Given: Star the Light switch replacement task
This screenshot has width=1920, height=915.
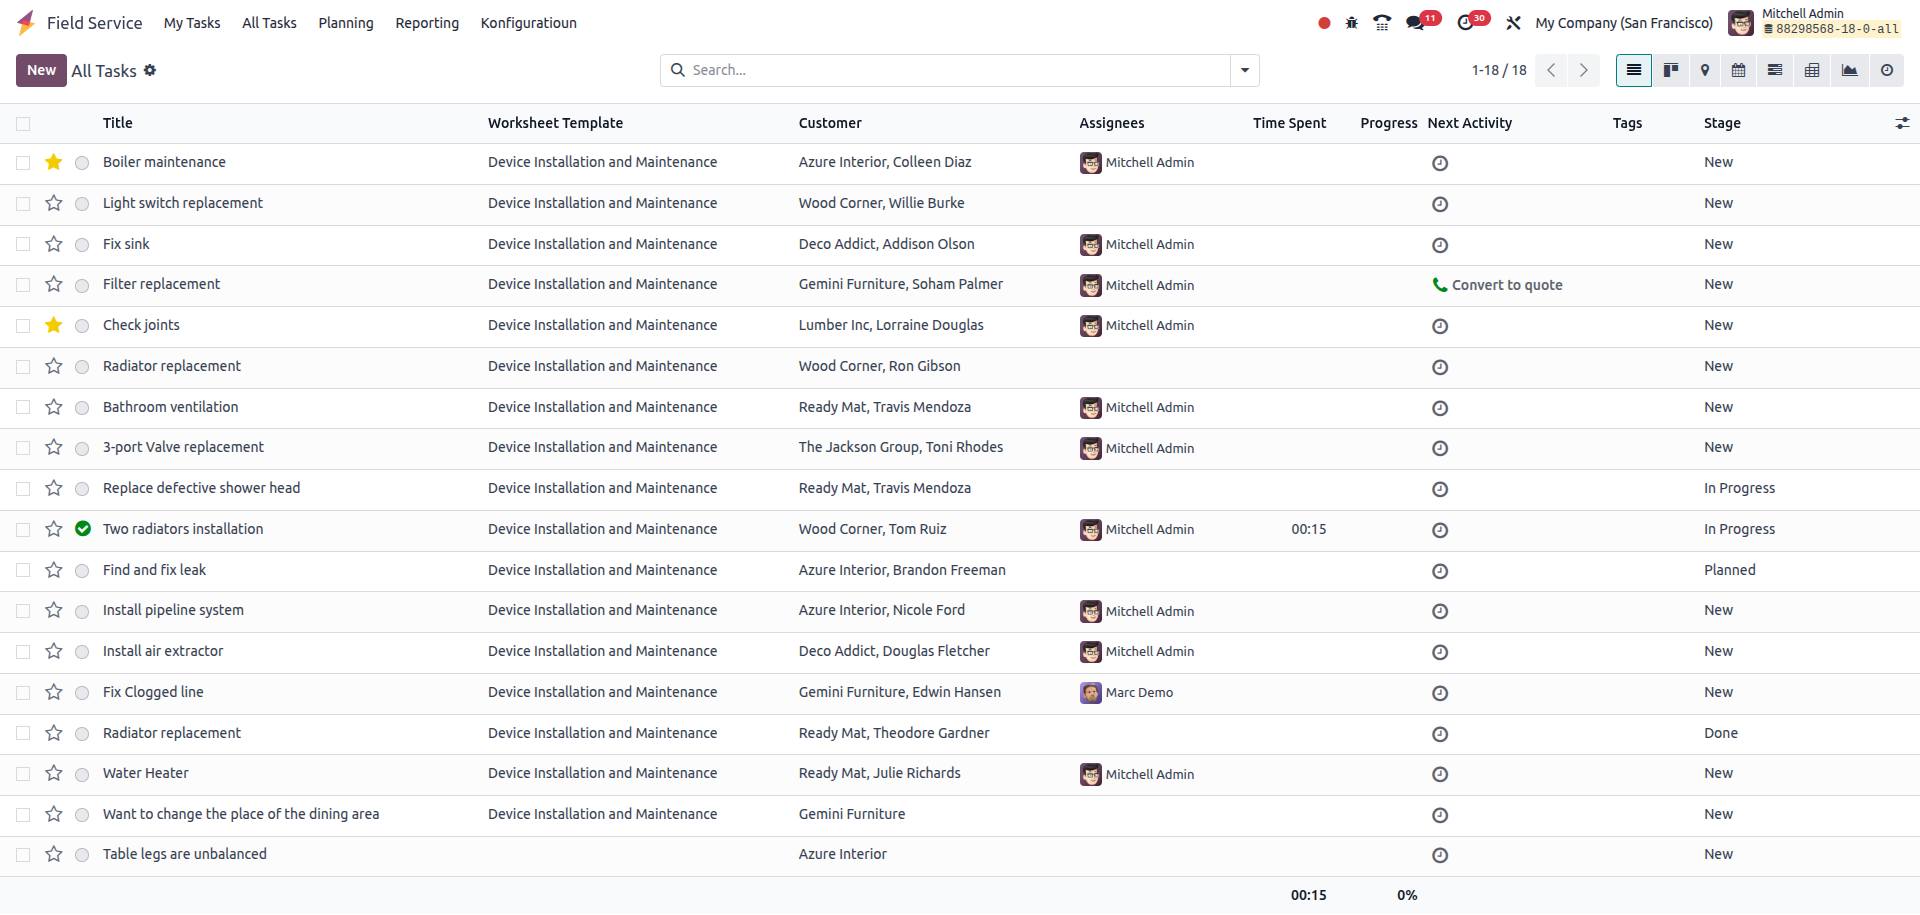Looking at the screenshot, I should click(54, 203).
